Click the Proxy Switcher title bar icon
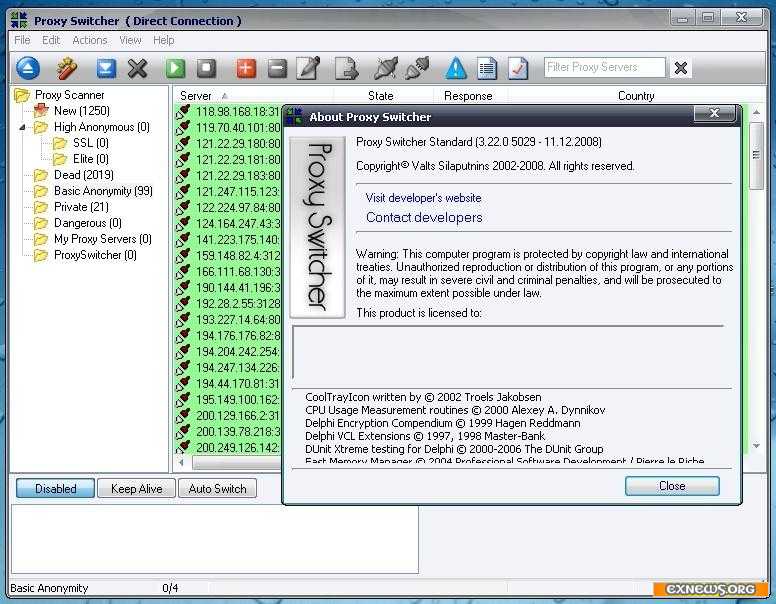776x604 pixels. [19, 20]
